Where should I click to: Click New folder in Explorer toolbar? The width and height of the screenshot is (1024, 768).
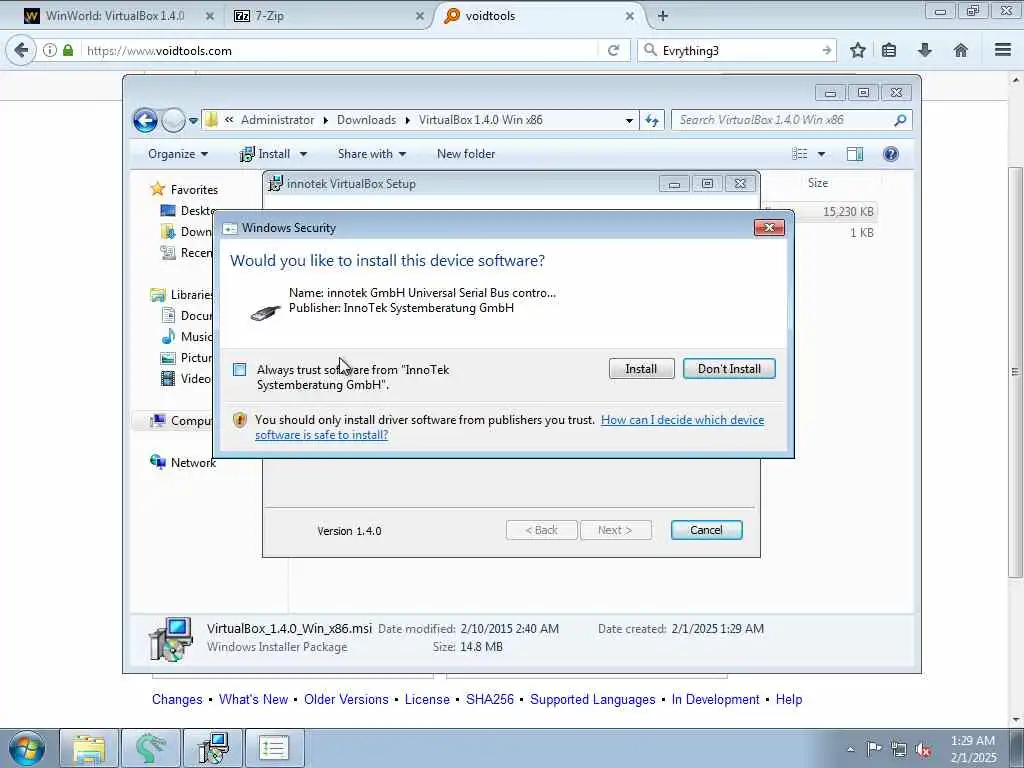click(466, 154)
